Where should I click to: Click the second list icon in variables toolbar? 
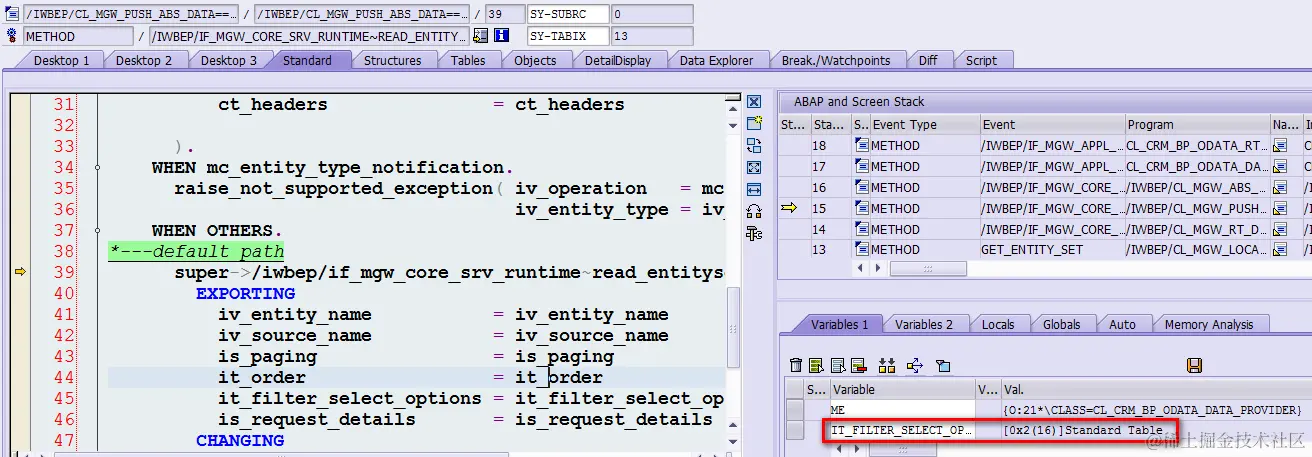[x=837, y=365]
